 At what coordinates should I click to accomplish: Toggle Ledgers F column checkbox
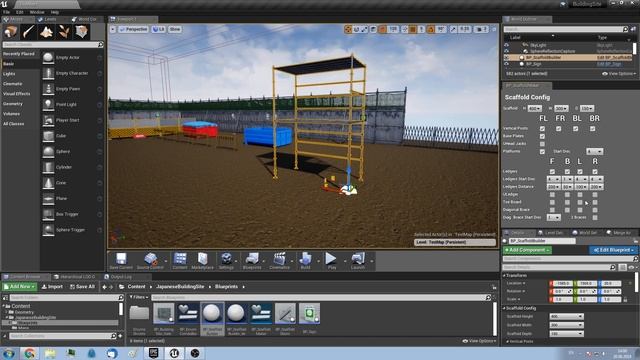coord(552,171)
